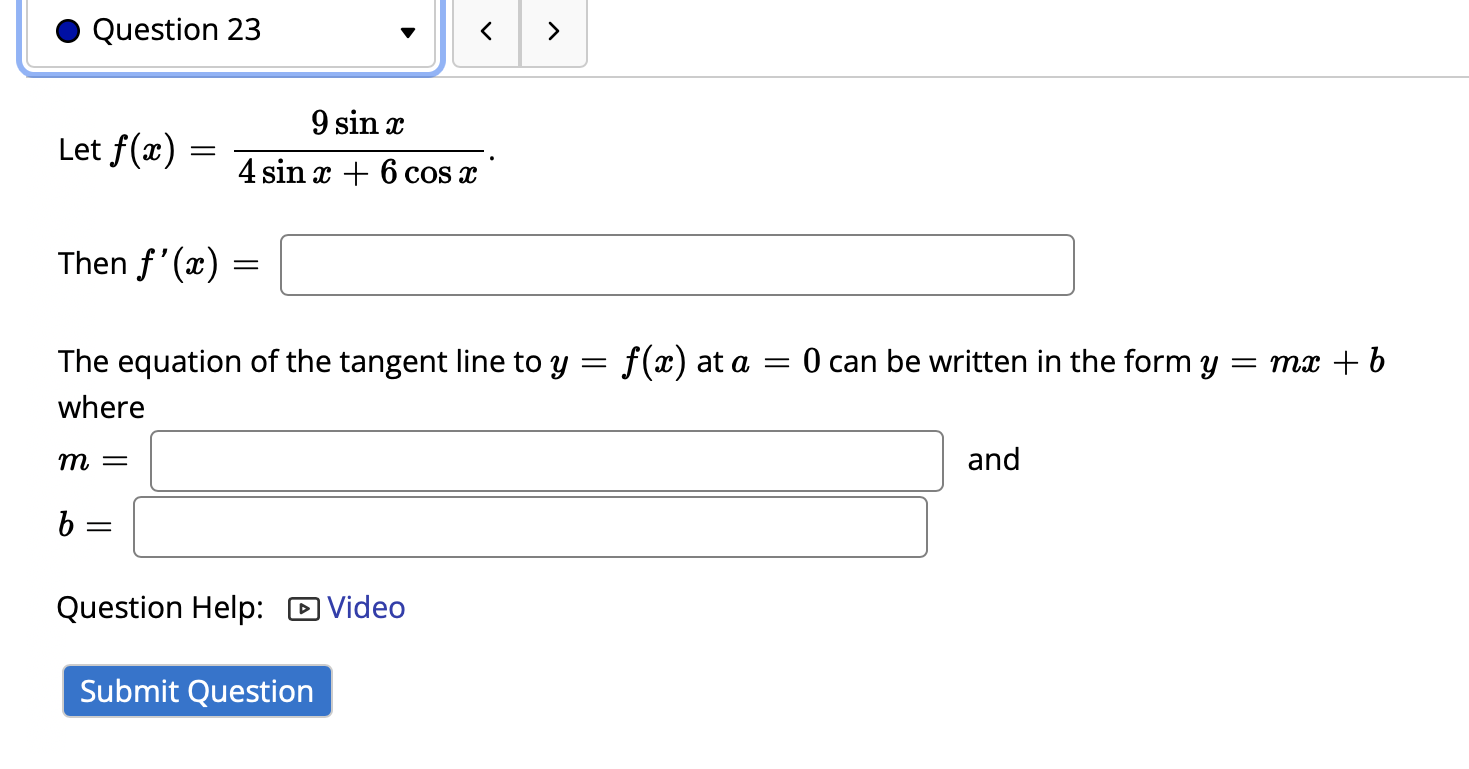Click the answer box next to m =
Image resolution: width=1469 pixels, height=769 pixels.
coord(546,460)
